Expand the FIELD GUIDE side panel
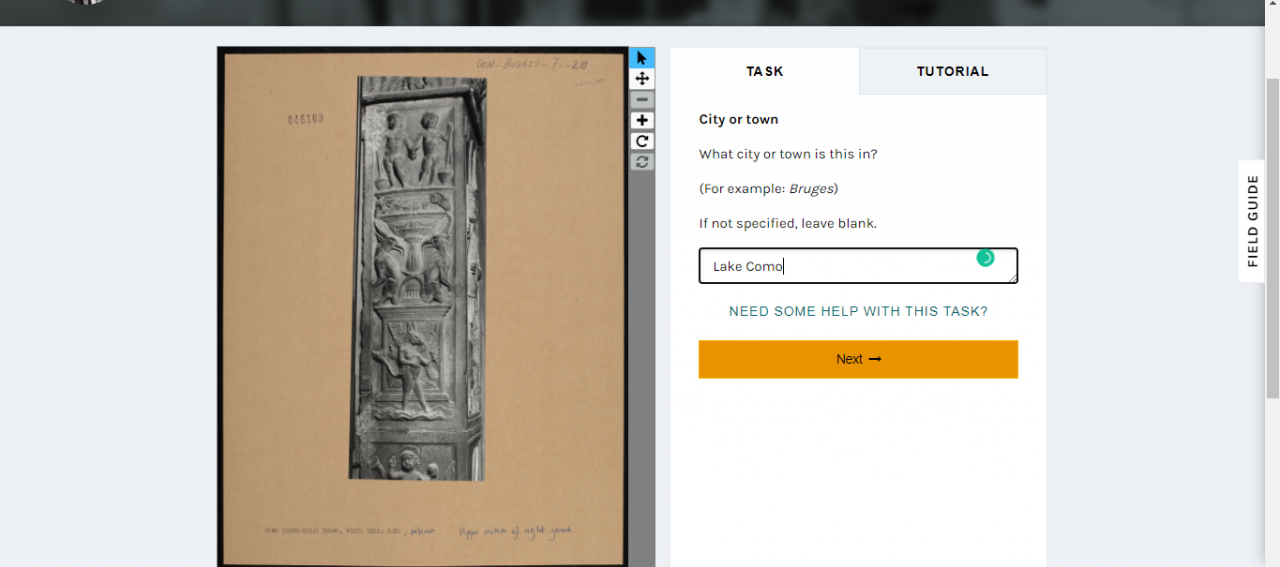The width and height of the screenshot is (1280, 567). [1252, 221]
